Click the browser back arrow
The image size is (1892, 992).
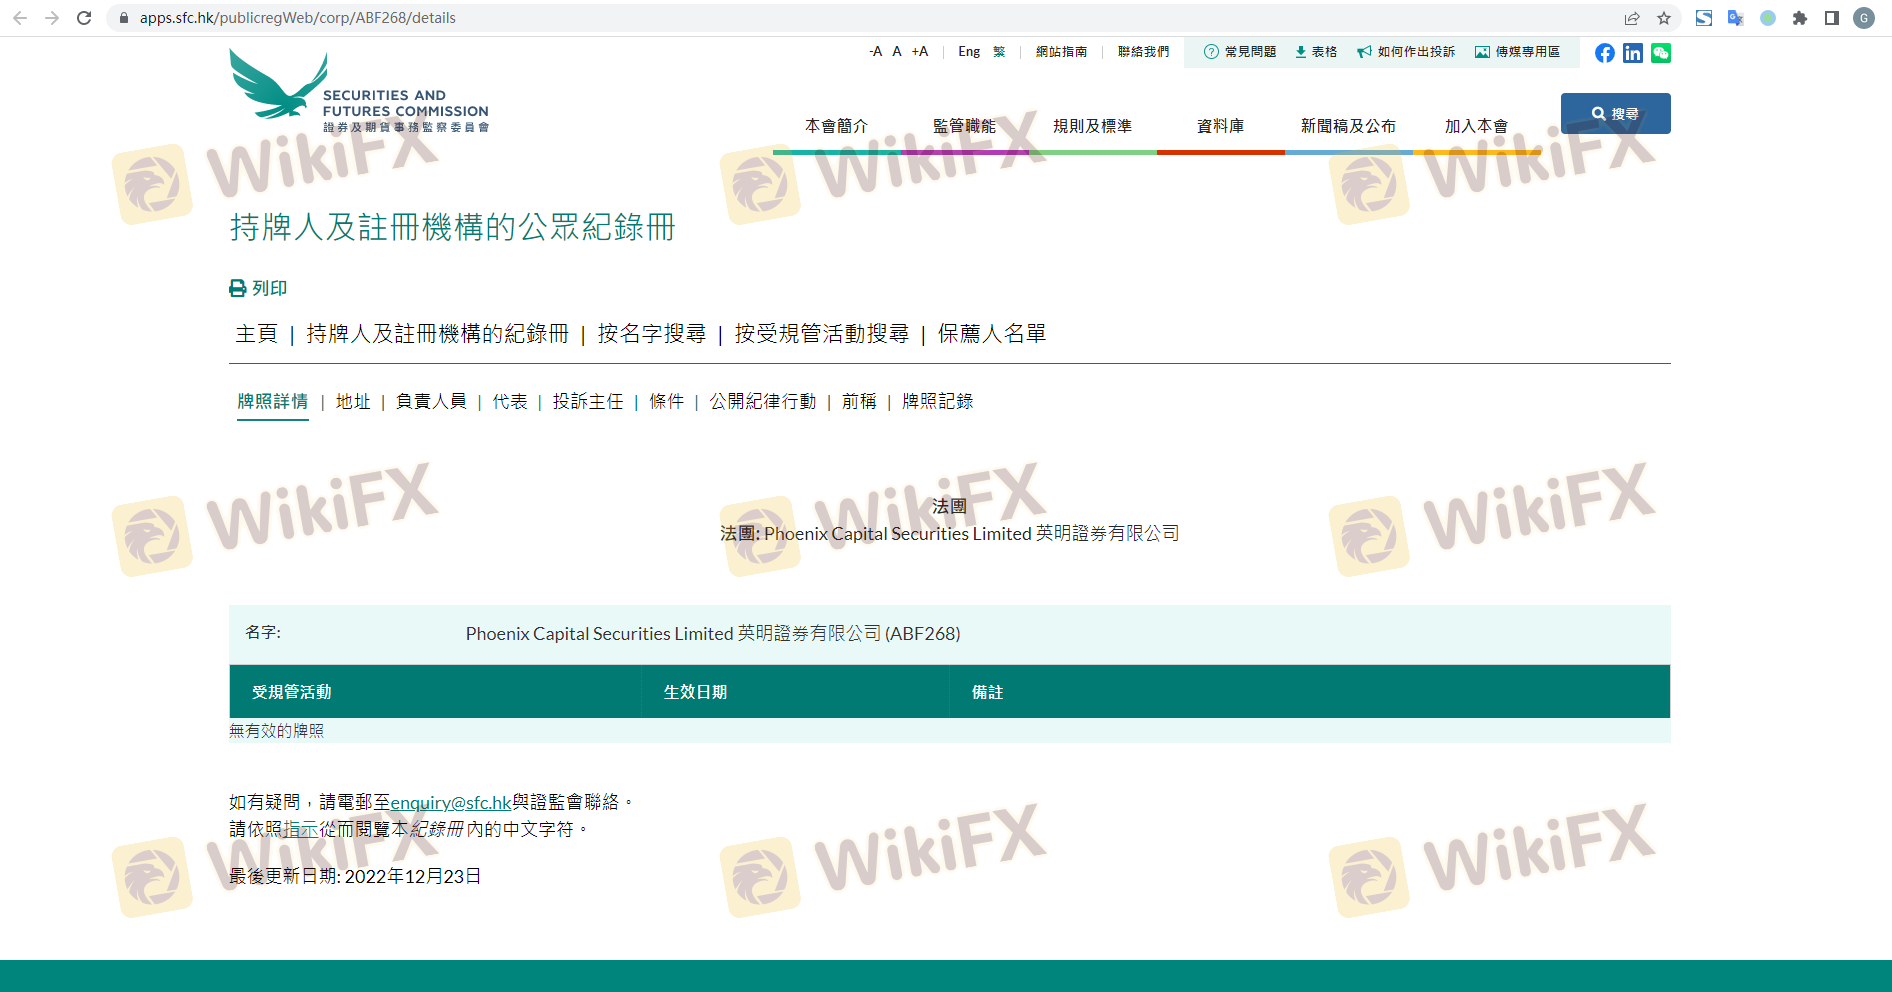click(20, 18)
